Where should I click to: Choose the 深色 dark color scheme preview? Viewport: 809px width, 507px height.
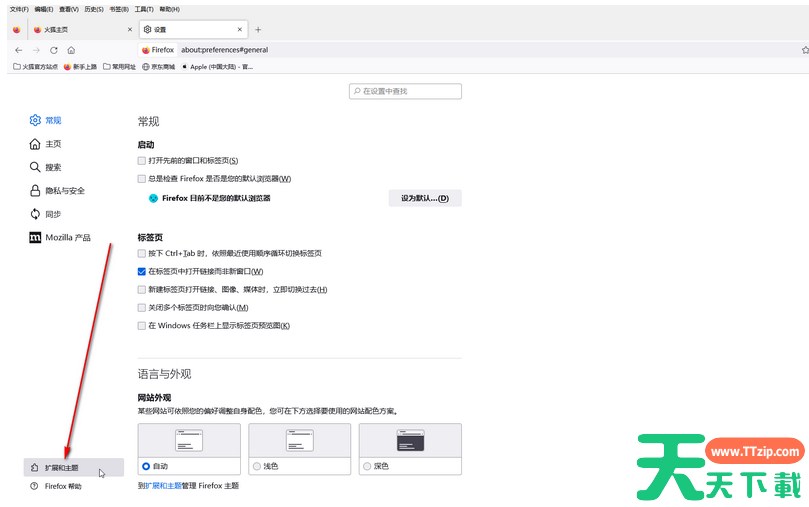(x=410, y=441)
